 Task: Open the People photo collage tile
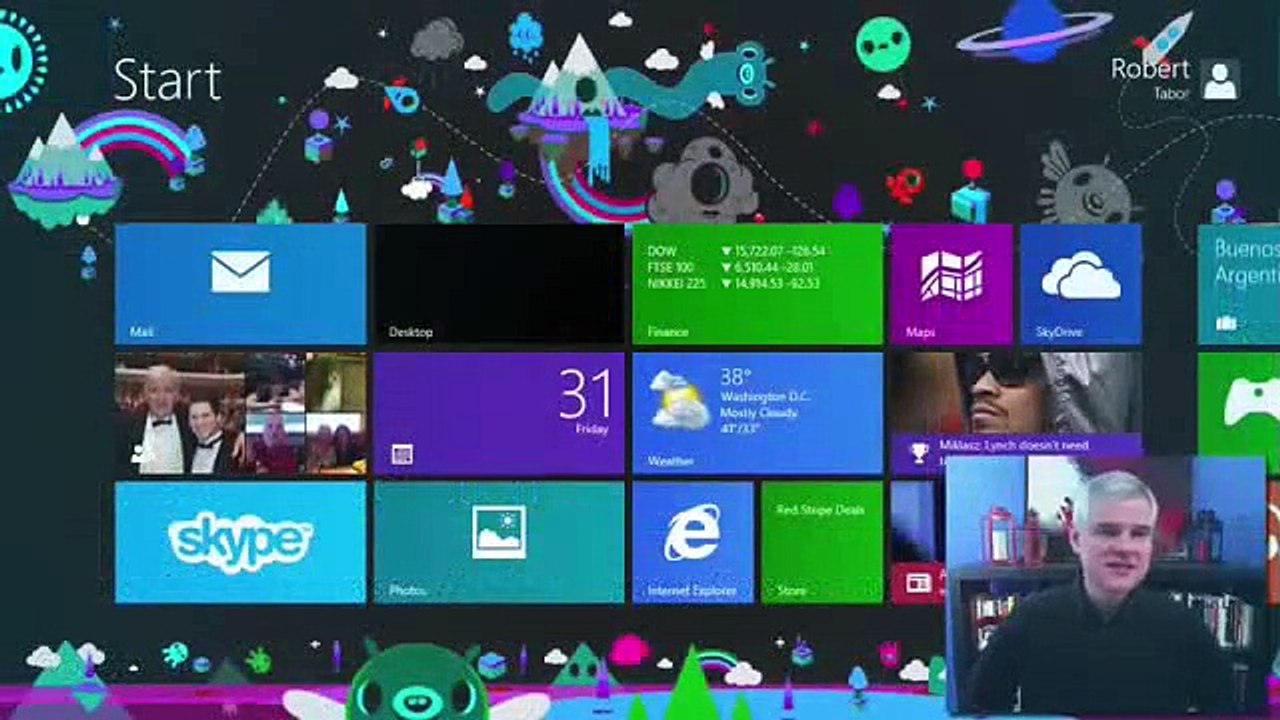(240, 413)
